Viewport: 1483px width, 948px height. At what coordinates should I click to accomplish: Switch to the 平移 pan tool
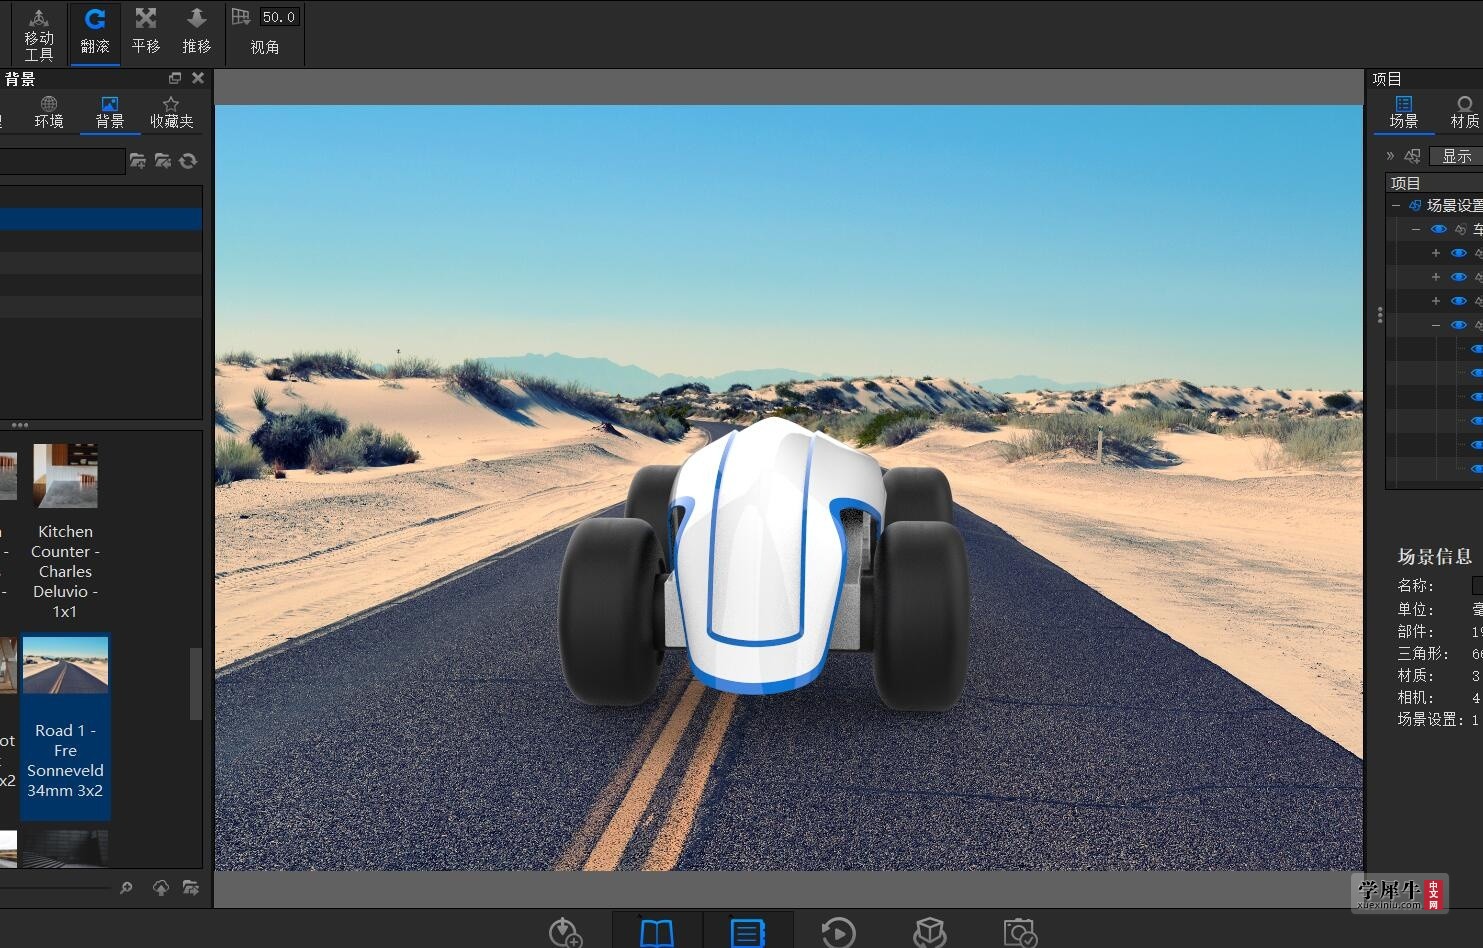click(146, 34)
